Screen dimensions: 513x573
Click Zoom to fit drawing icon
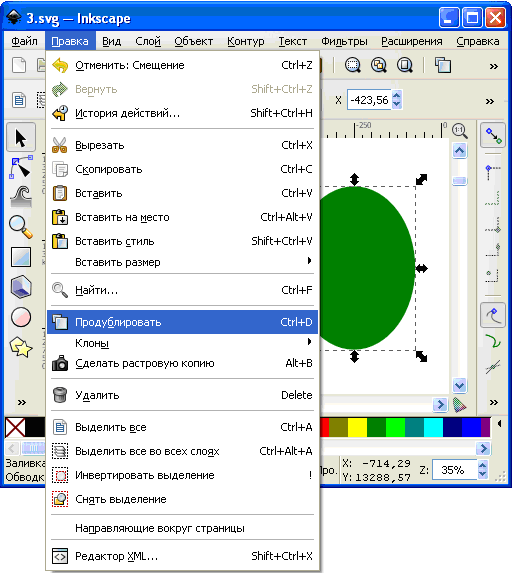379,66
